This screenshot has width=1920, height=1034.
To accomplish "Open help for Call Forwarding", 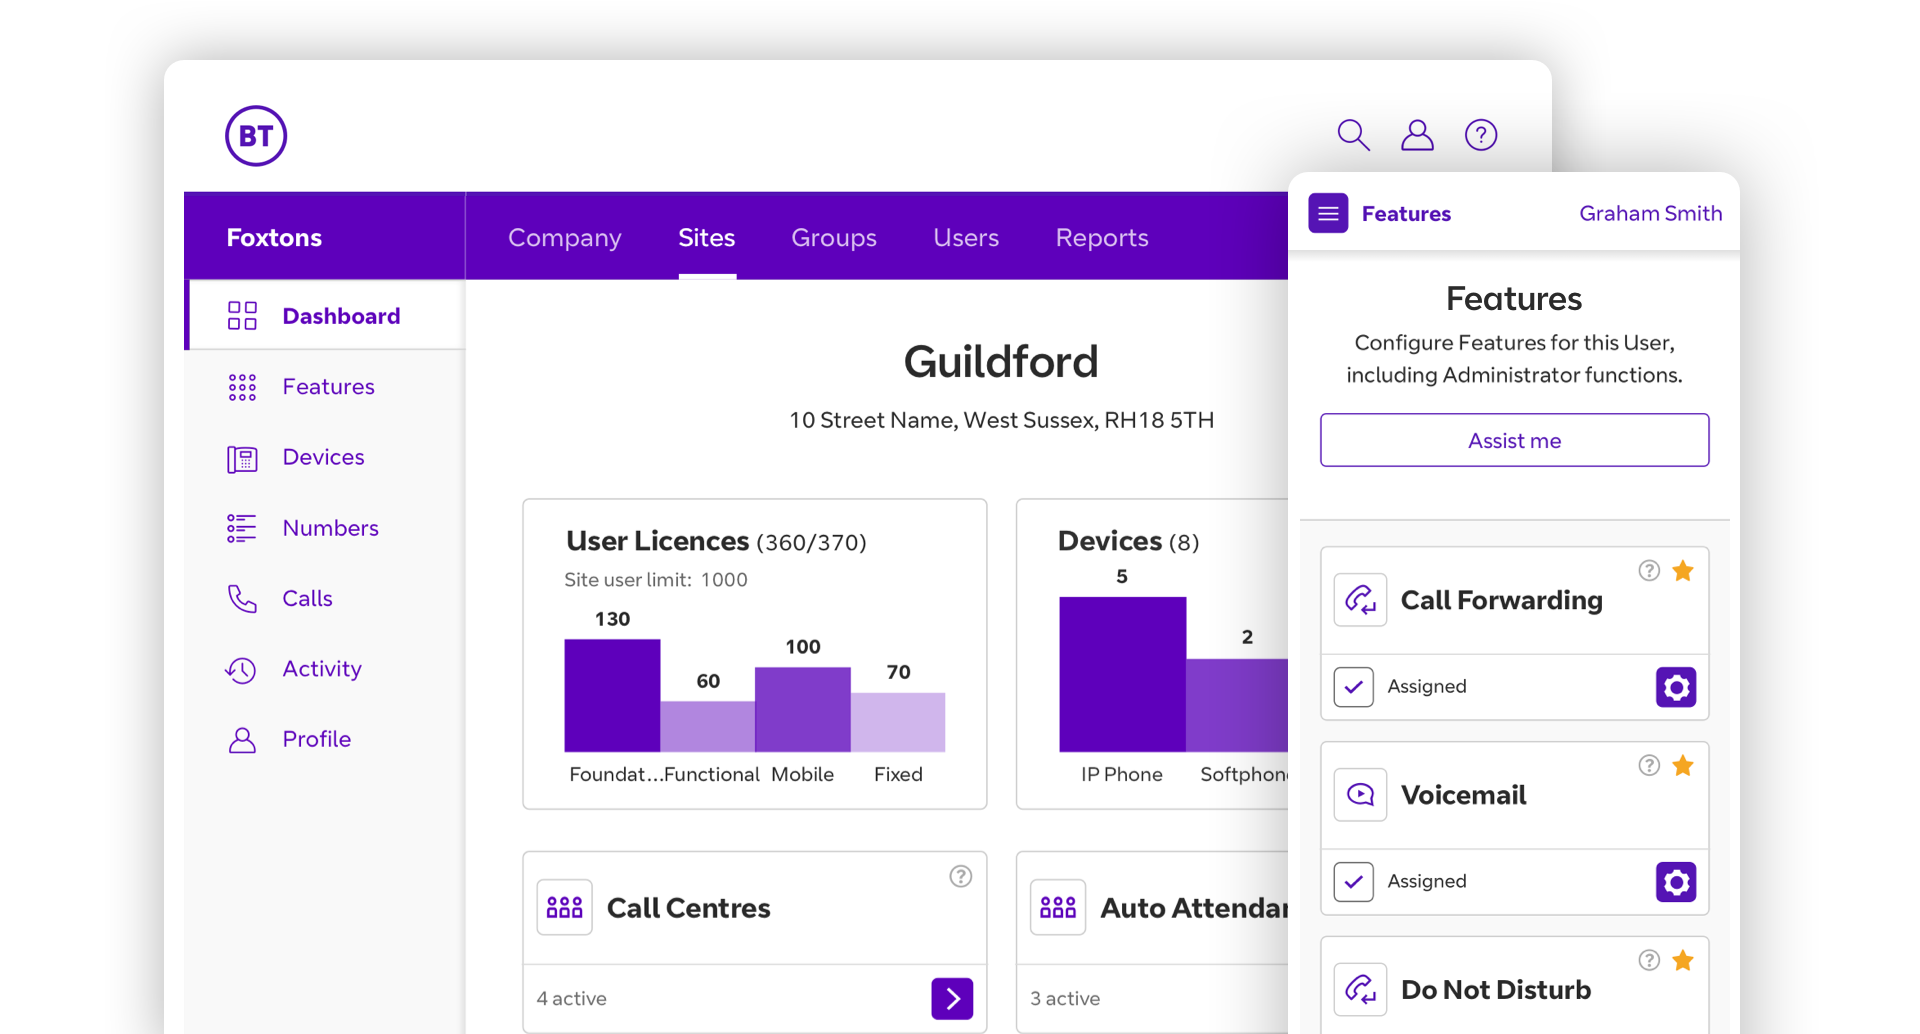I will [x=1649, y=570].
